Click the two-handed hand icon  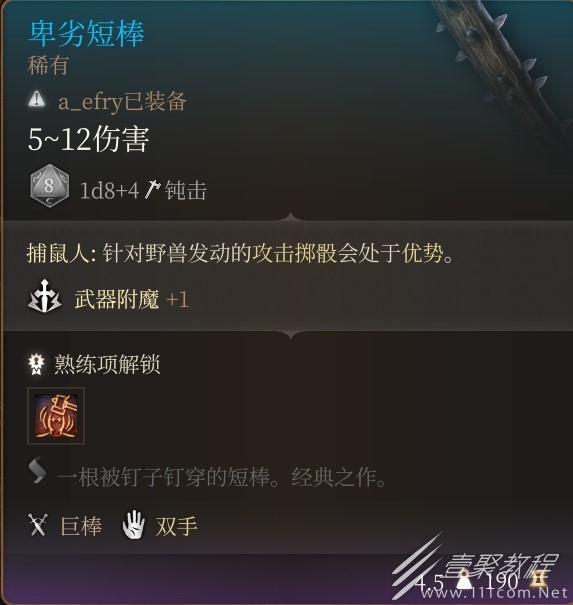tap(134, 524)
